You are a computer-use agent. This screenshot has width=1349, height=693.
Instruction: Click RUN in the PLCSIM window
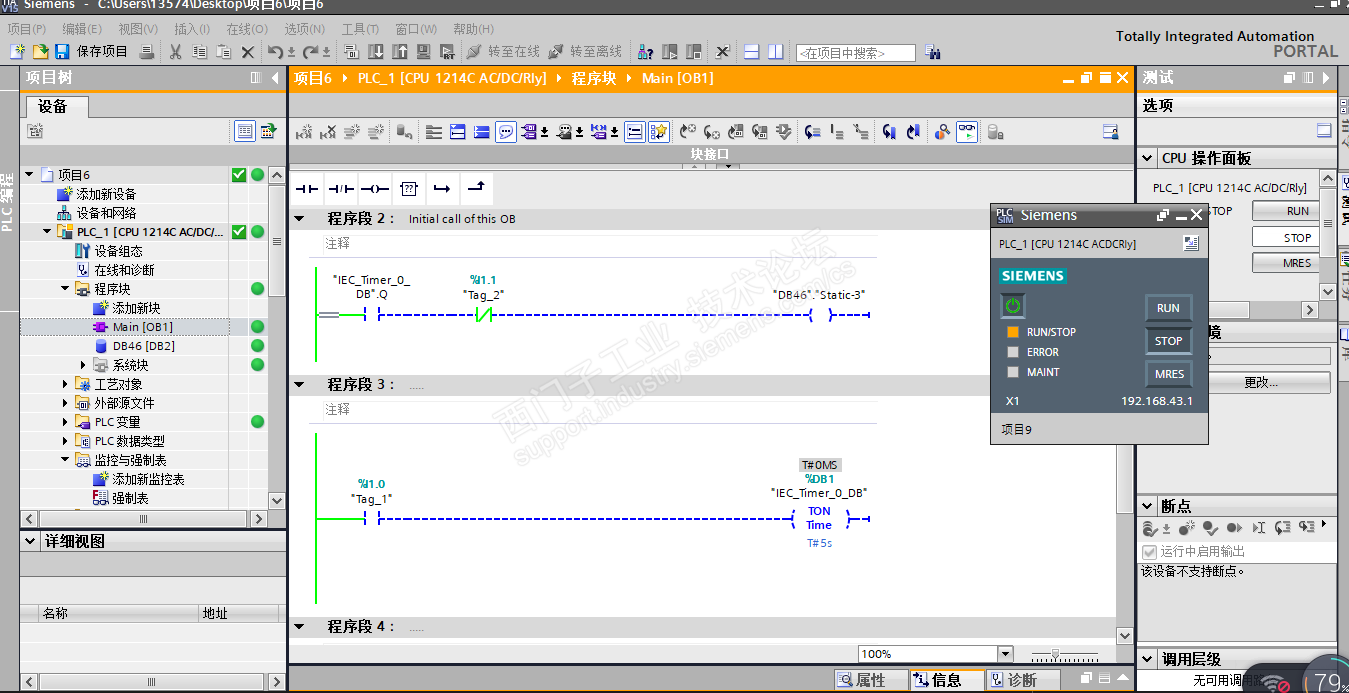click(x=1168, y=308)
